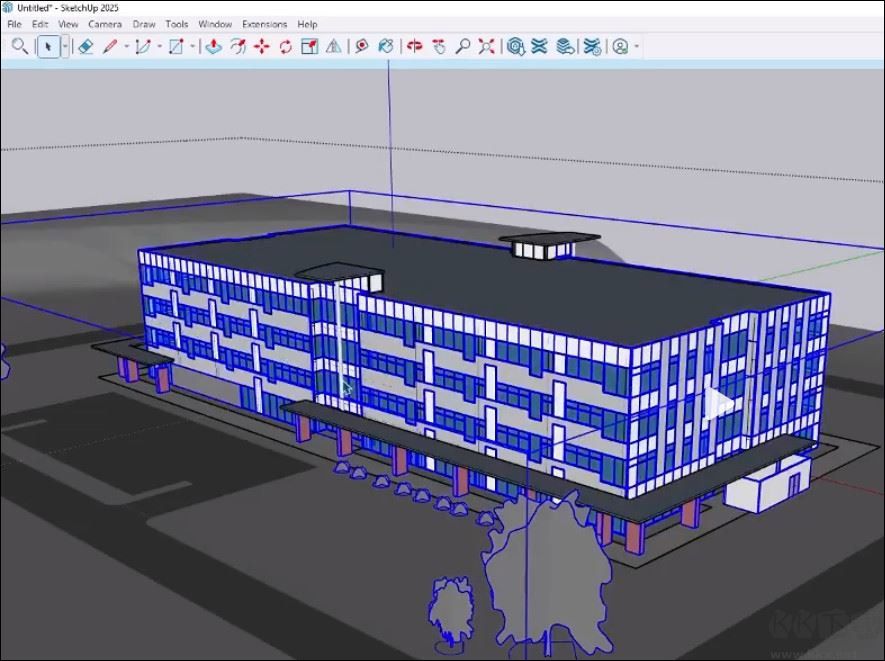The image size is (885, 661).
Task: Click the Zoom Extents tool
Action: point(487,46)
